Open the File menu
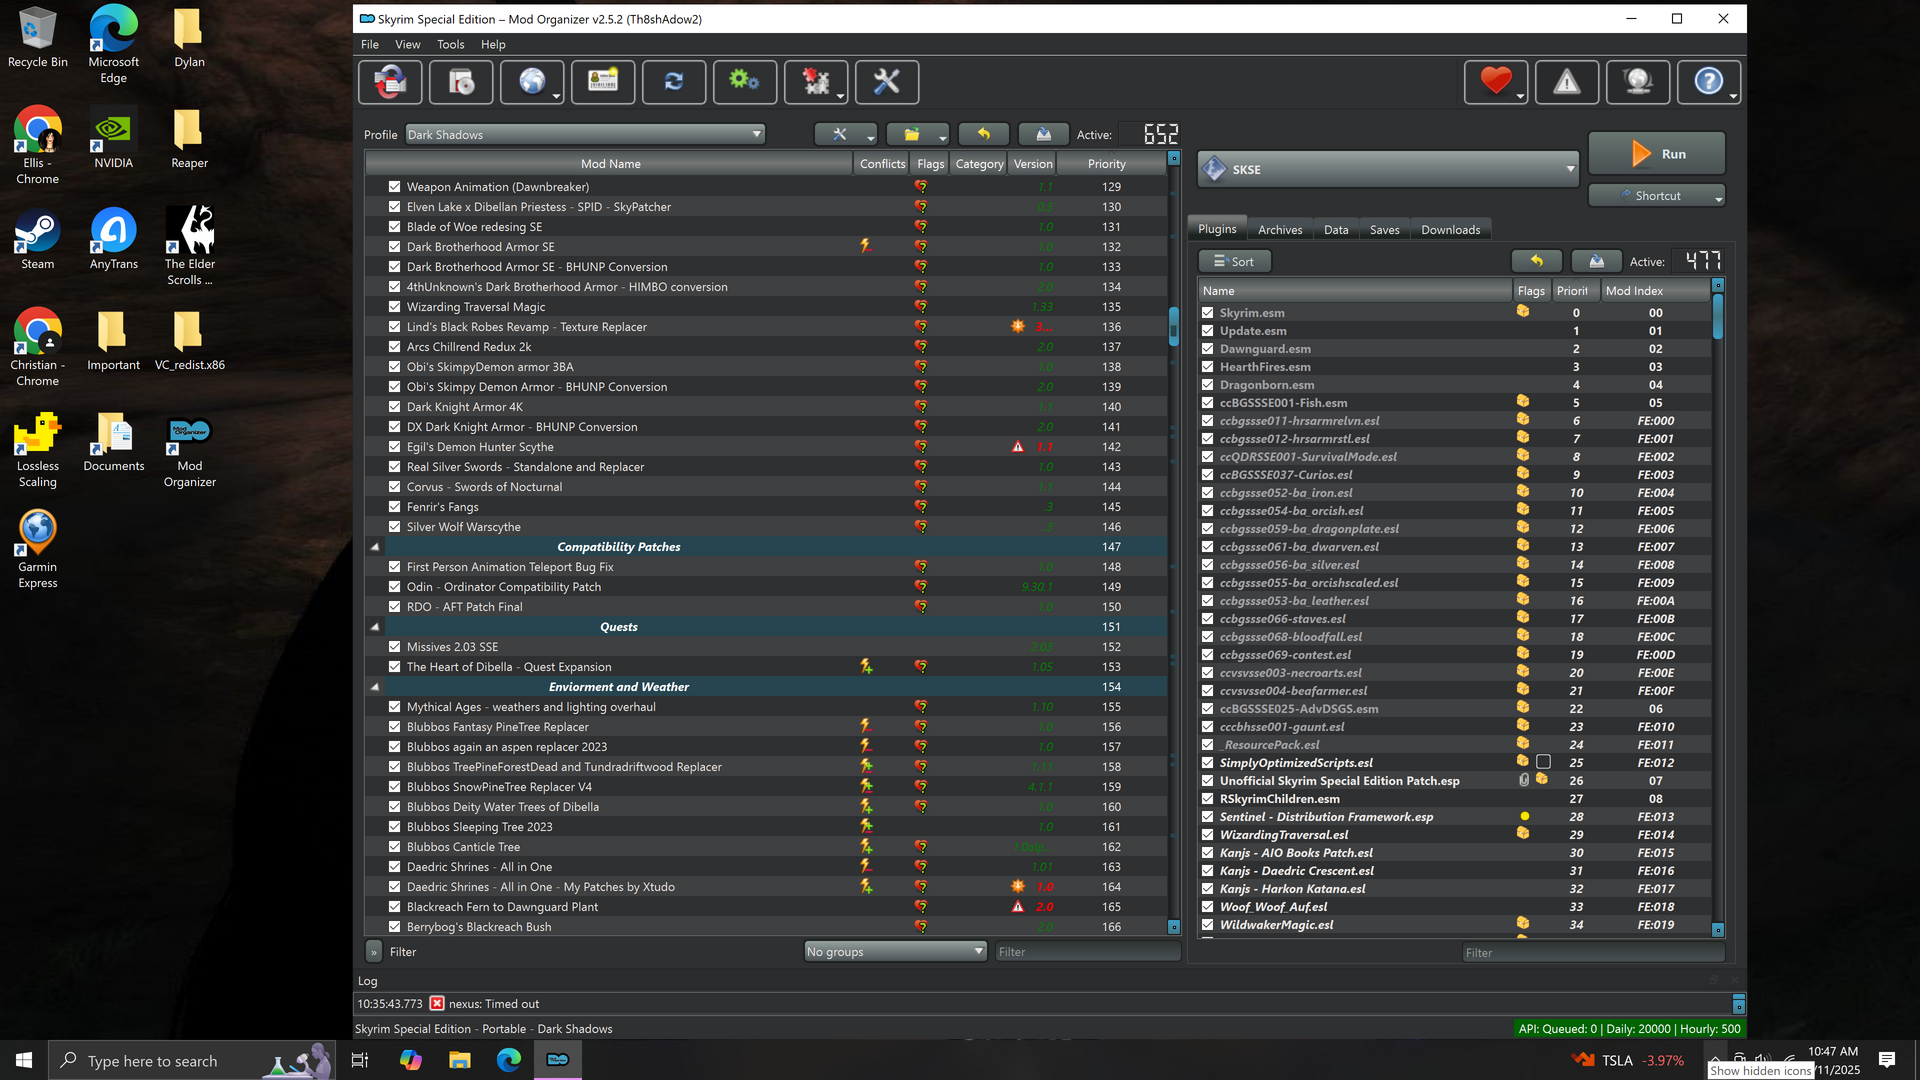1920x1080 pixels. click(x=370, y=44)
